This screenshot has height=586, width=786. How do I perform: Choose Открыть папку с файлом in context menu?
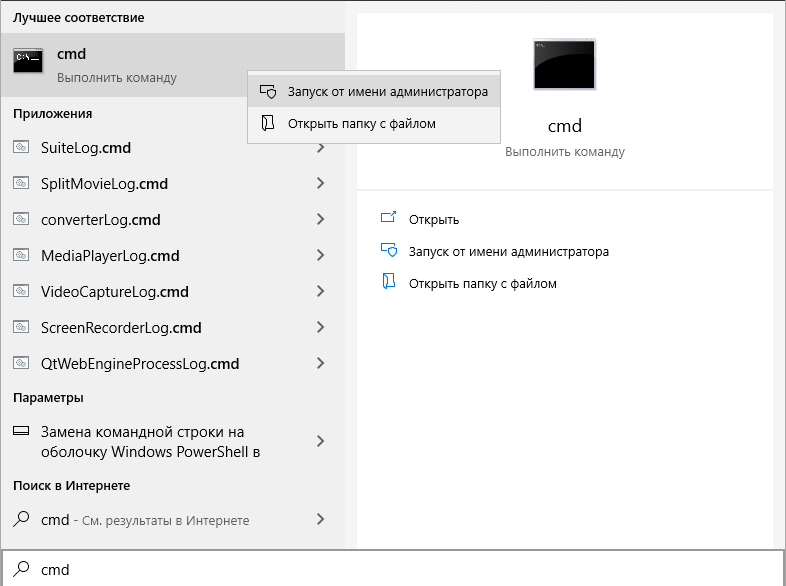click(374, 124)
